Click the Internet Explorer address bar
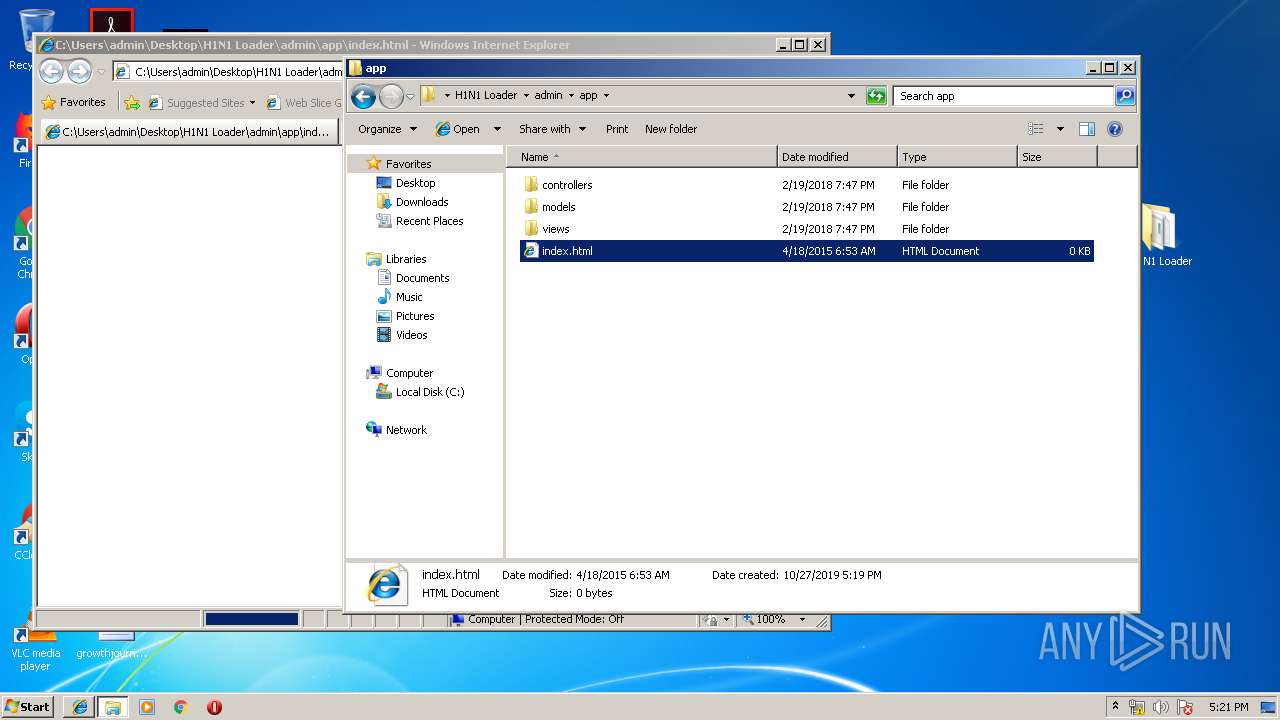This screenshot has height=720, width=1280. click(229, 72)
